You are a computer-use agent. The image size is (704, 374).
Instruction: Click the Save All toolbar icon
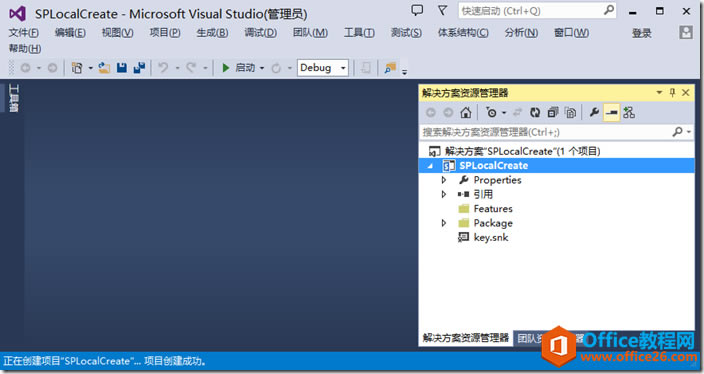[x=139, y=68]
